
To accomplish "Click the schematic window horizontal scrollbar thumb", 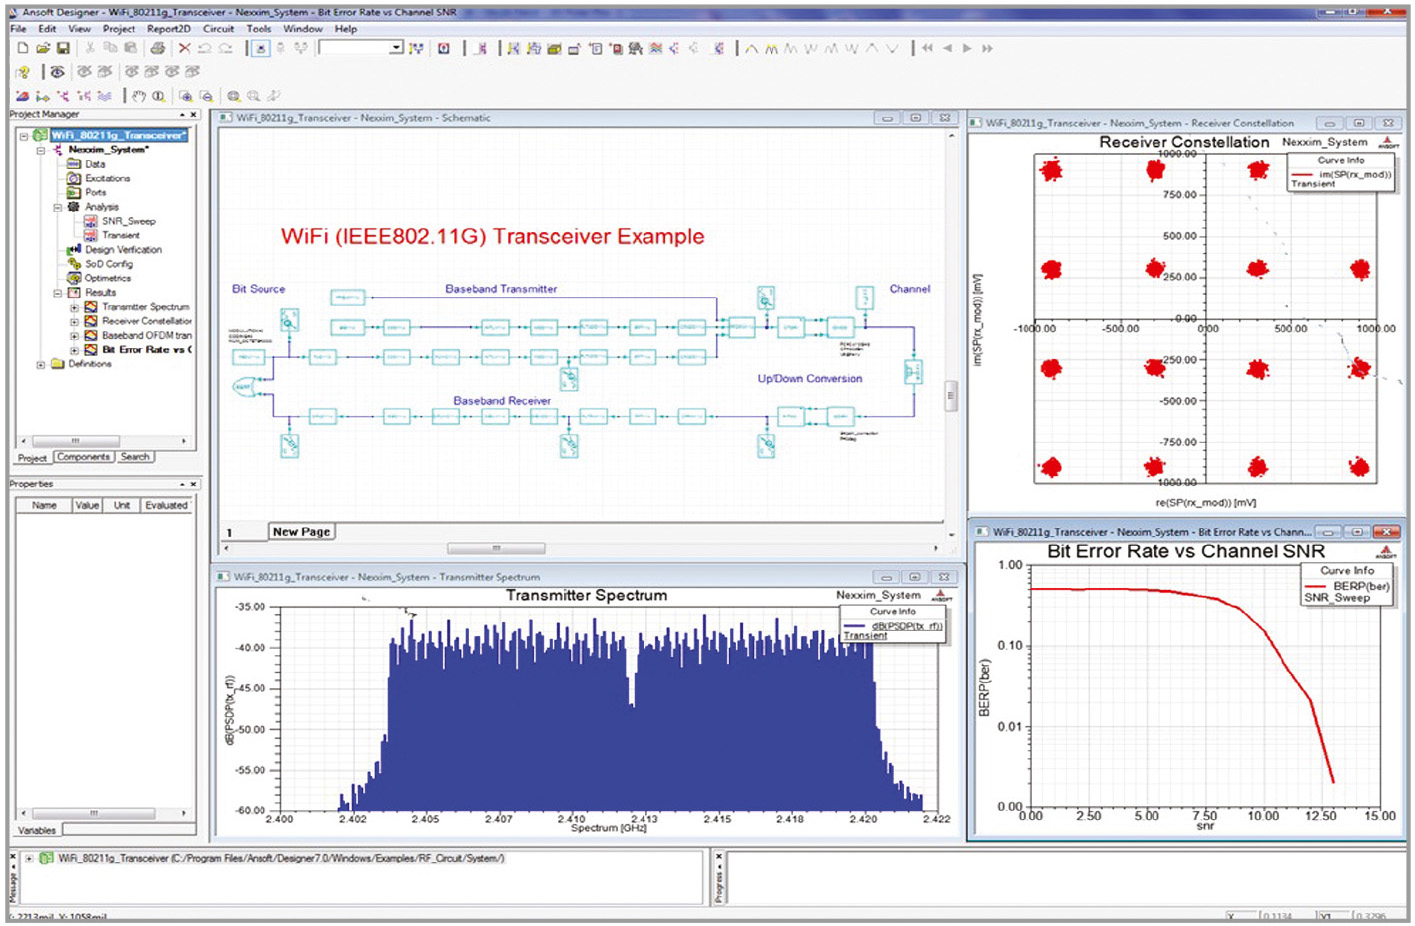I will point(495,548).
